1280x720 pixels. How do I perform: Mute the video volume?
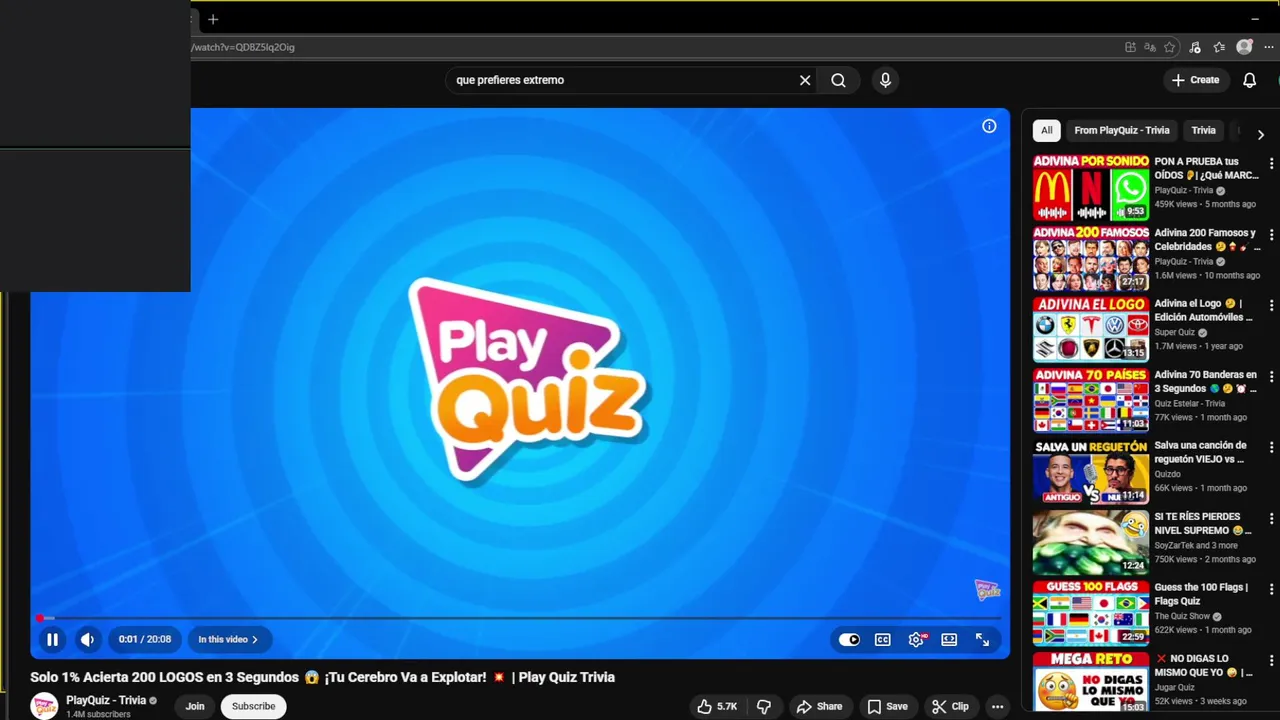(x=87, y=640)
